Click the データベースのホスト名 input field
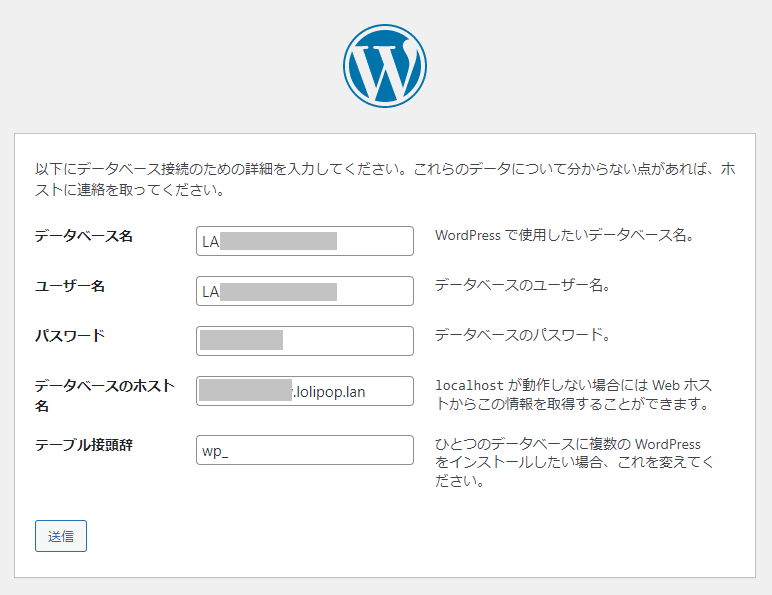 305,391
